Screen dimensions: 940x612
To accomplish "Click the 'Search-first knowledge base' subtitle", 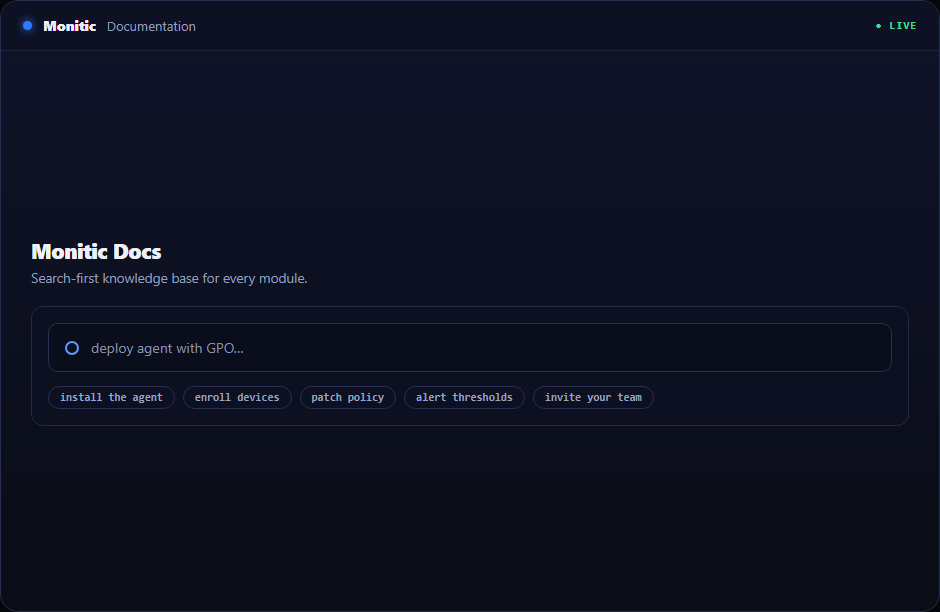I will point(169,279).
